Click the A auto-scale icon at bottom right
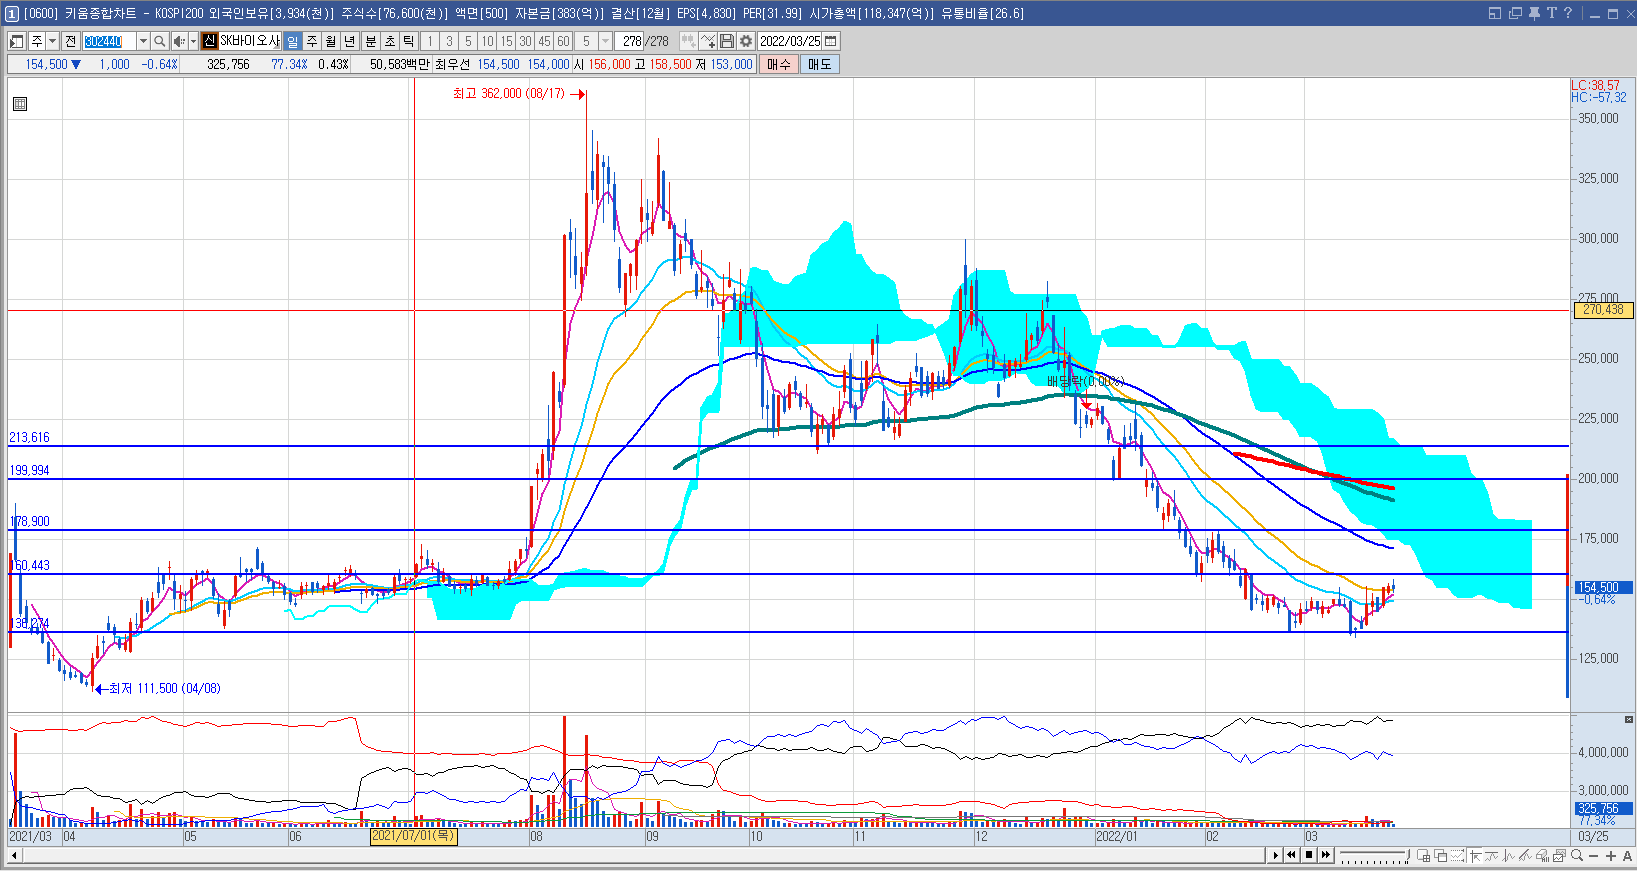Image resolution: width=1637 pixels, height=871 pixels. (1627, 856)
